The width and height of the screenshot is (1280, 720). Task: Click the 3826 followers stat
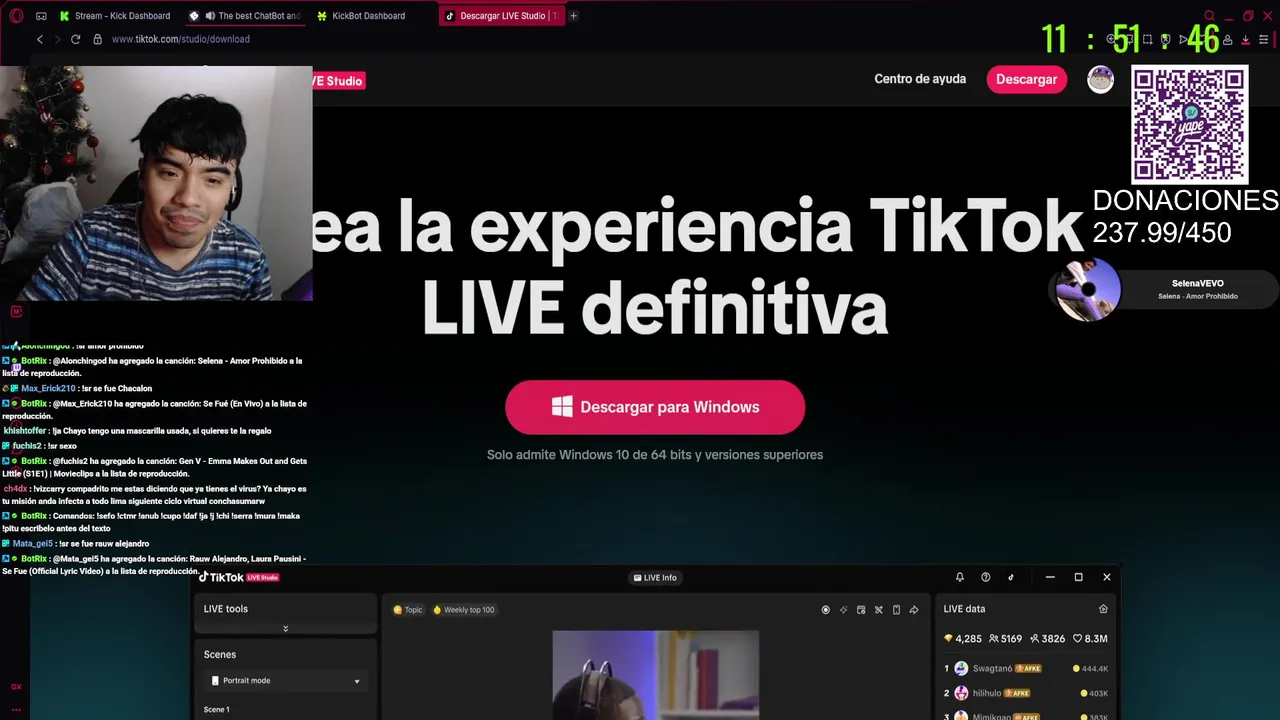1048,639
